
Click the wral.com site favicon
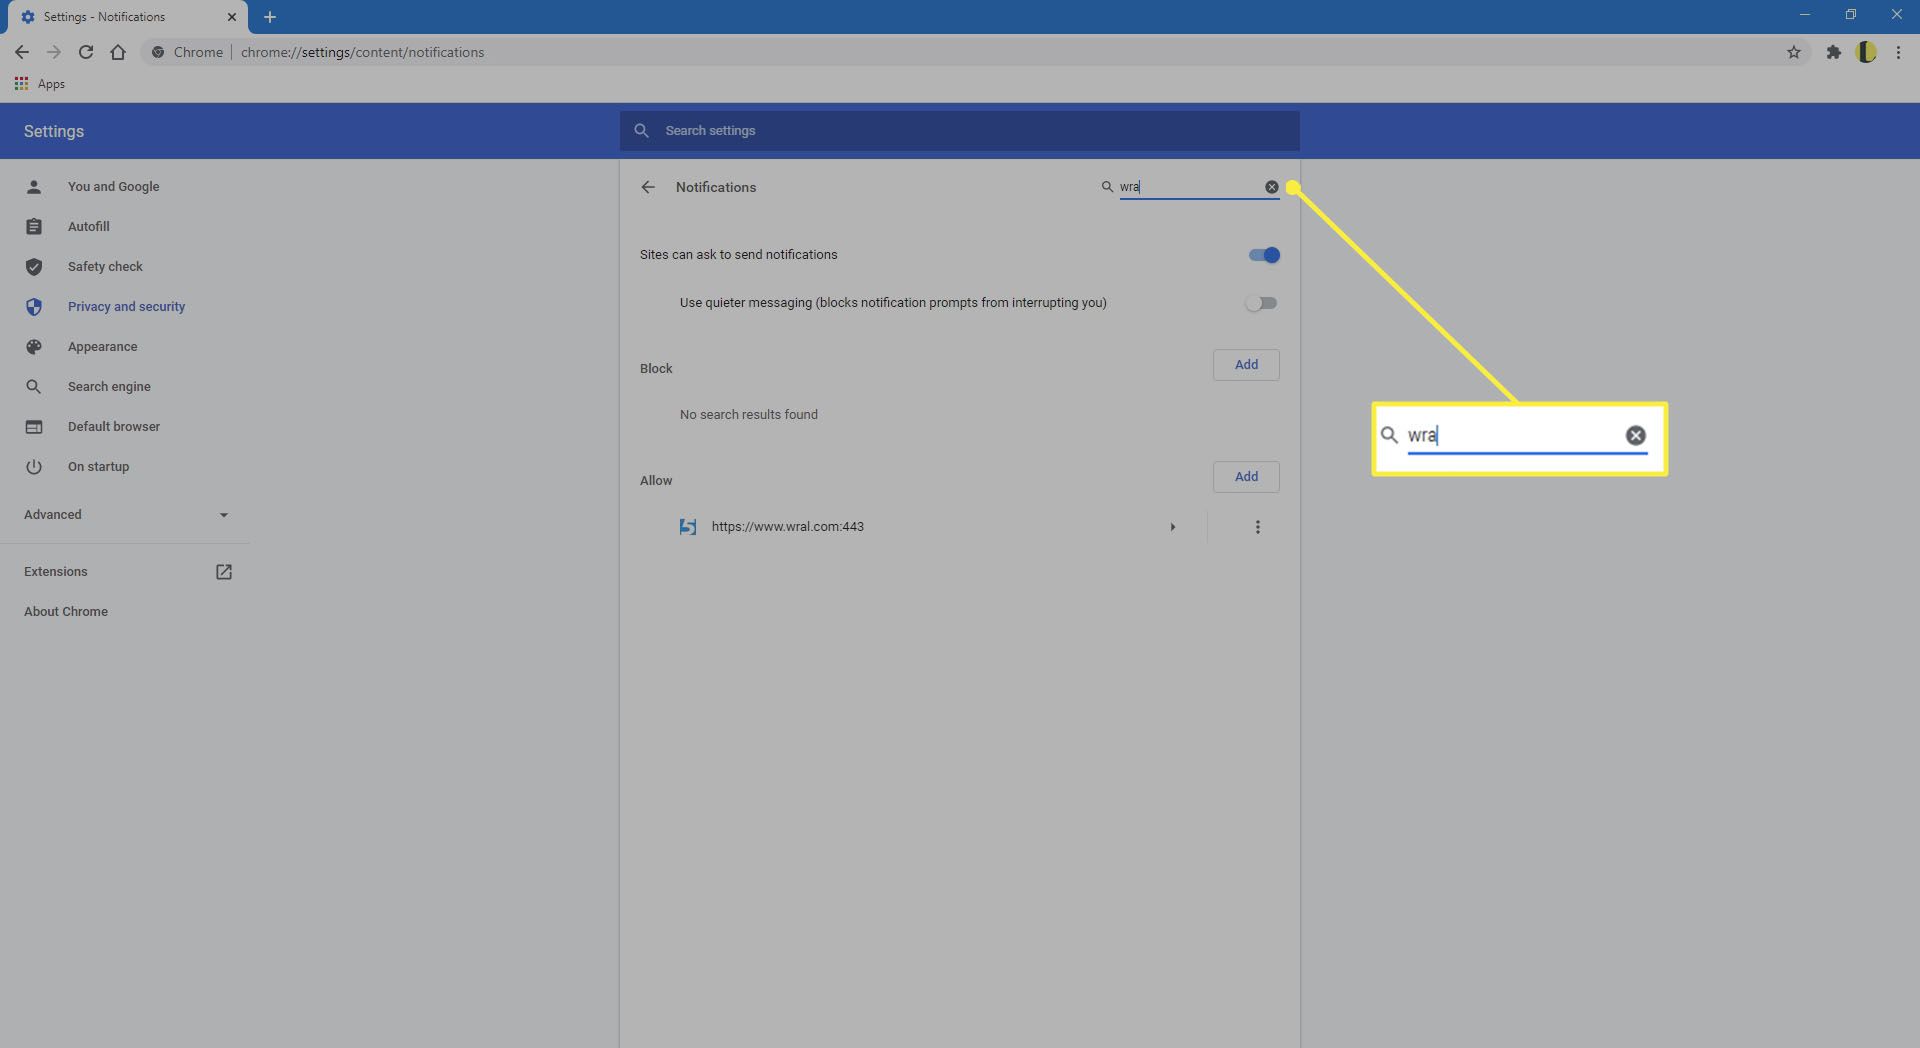[688, 527]
